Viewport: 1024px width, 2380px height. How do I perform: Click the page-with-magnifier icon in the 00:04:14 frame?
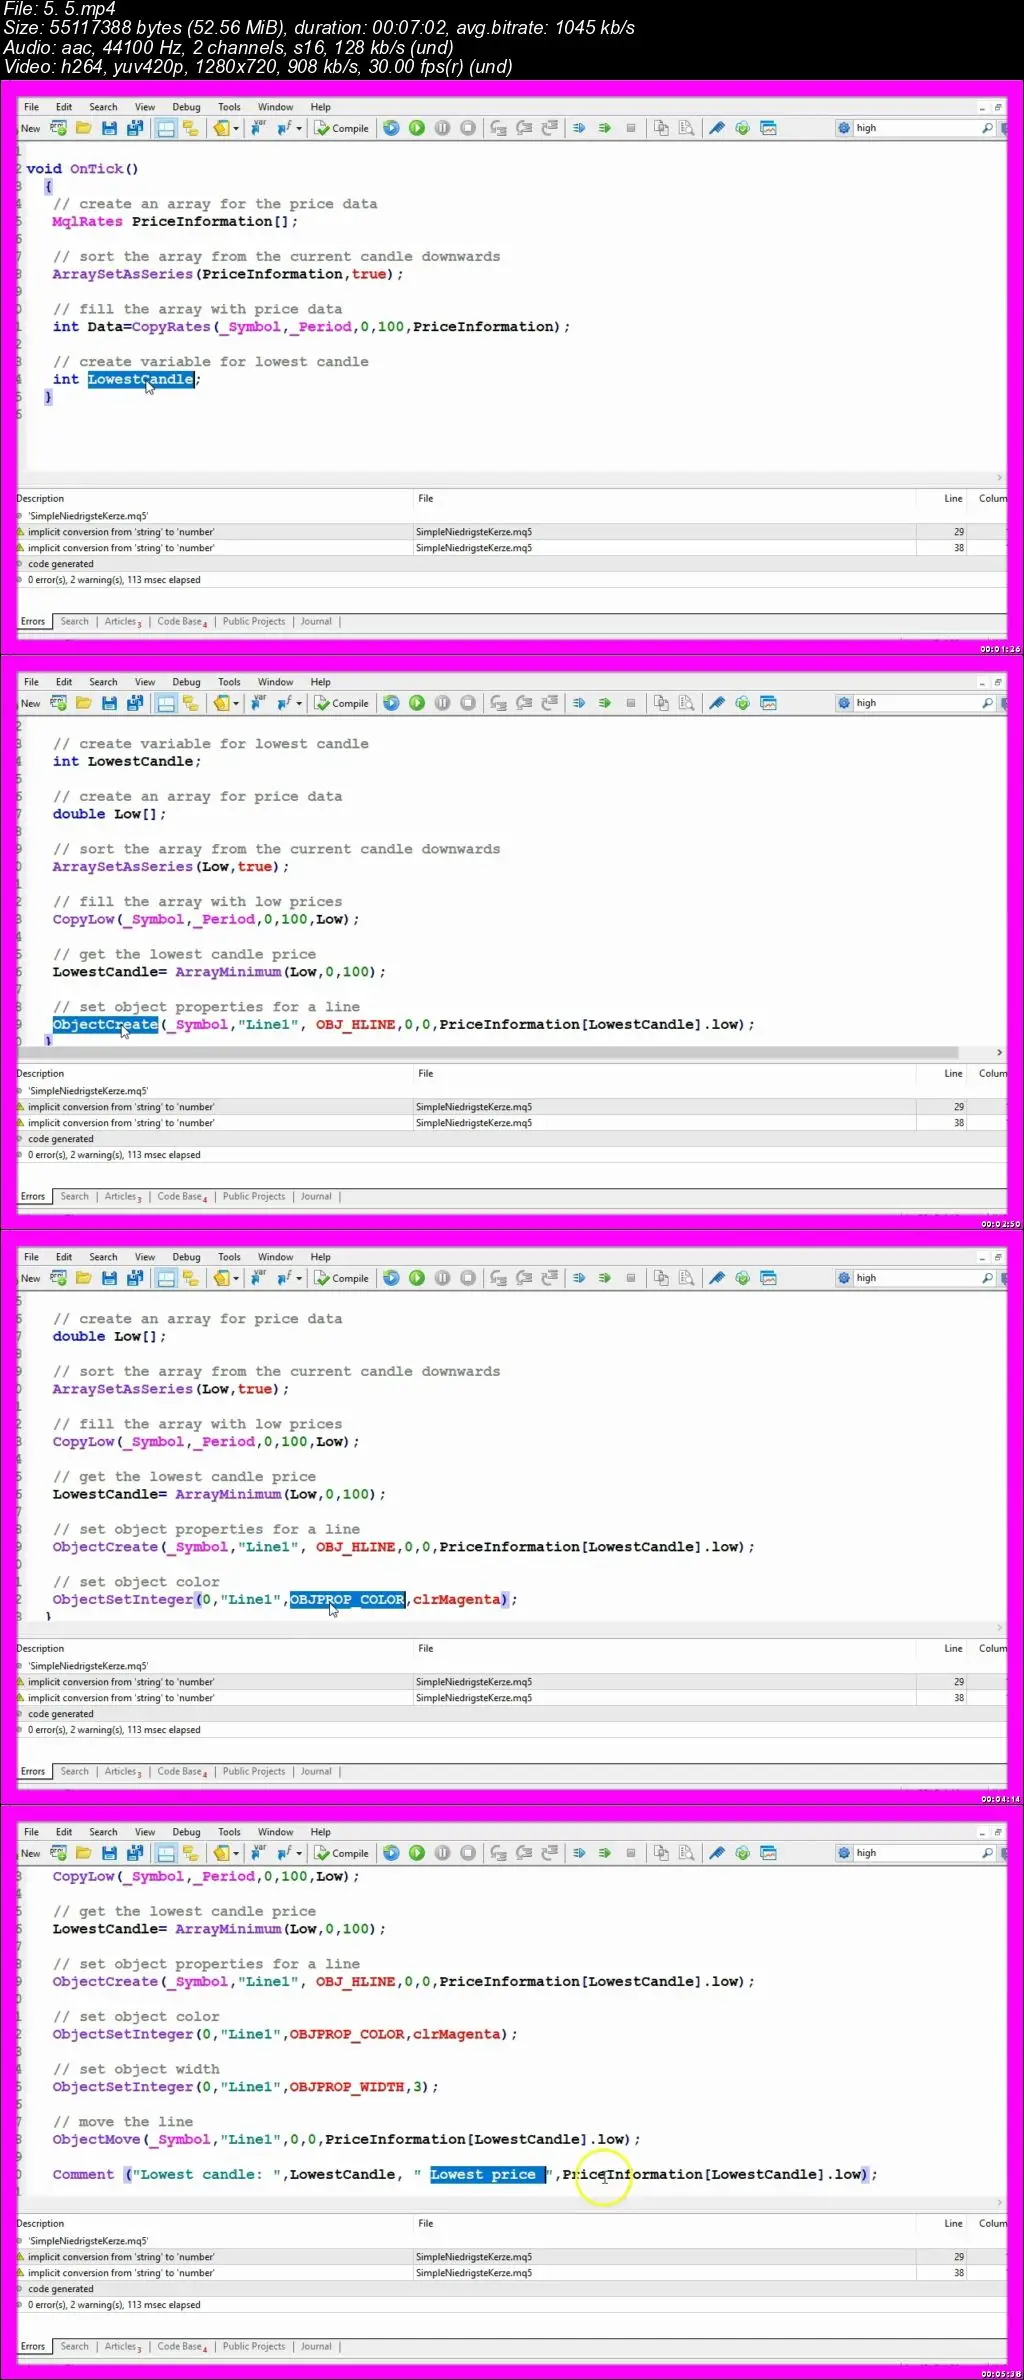pyautogui.click(x=686, y=1278)
